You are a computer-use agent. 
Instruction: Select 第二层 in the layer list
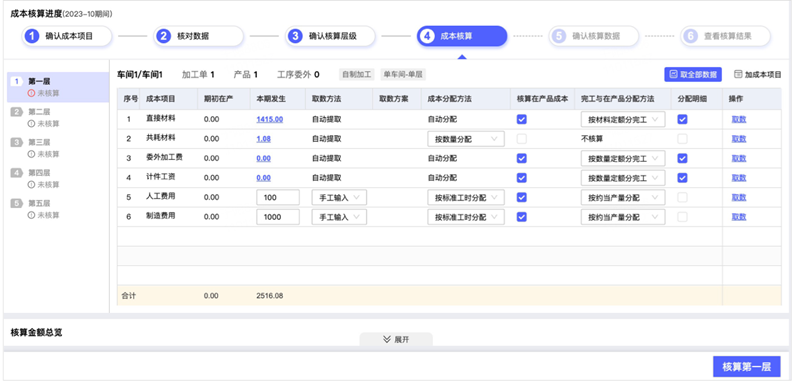(58, 117)
